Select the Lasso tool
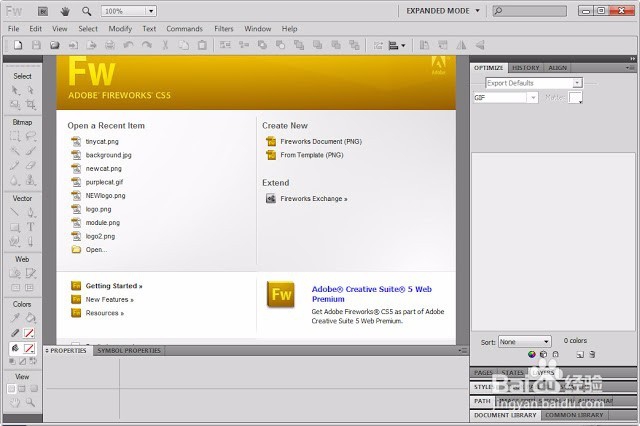The image size is (640, 426). tap(31, 136)
